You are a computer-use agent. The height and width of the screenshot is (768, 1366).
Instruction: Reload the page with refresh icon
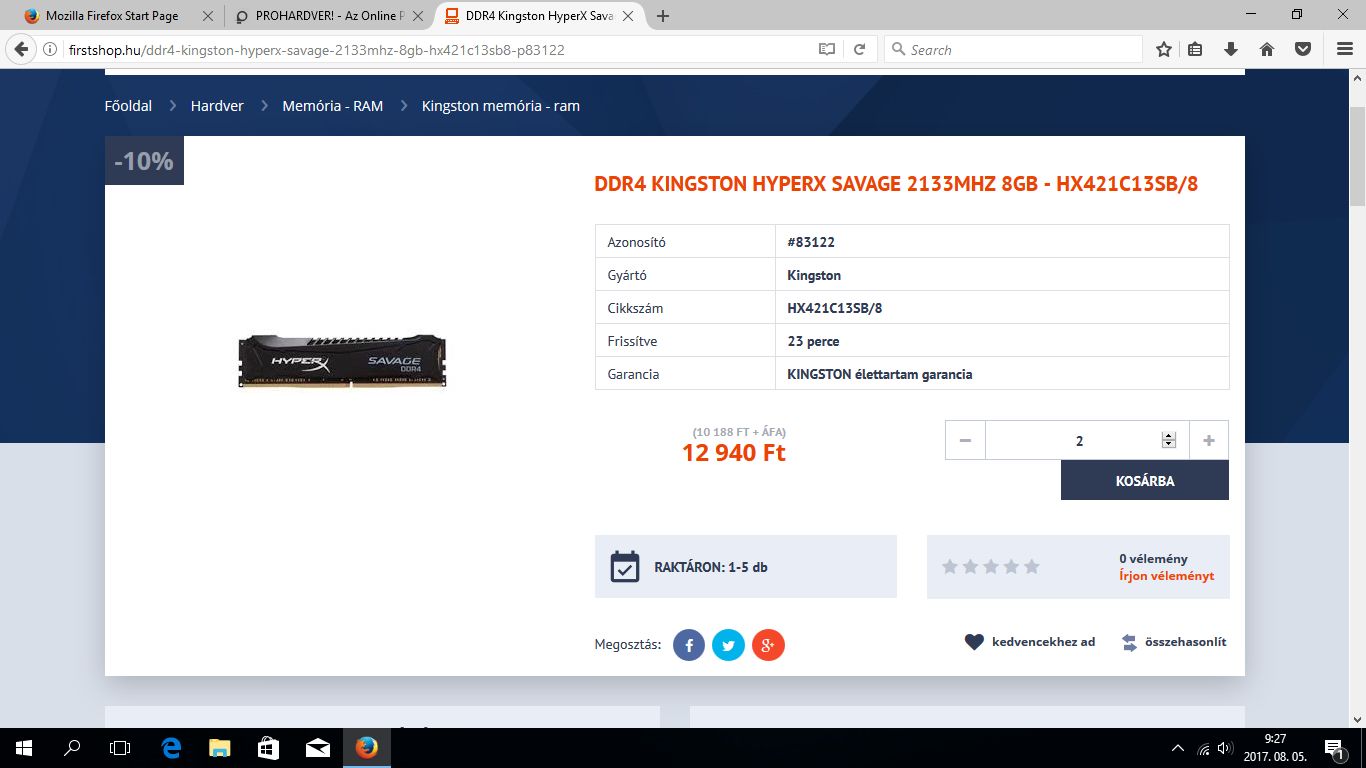pyautogui.click(x=859, y=49)
